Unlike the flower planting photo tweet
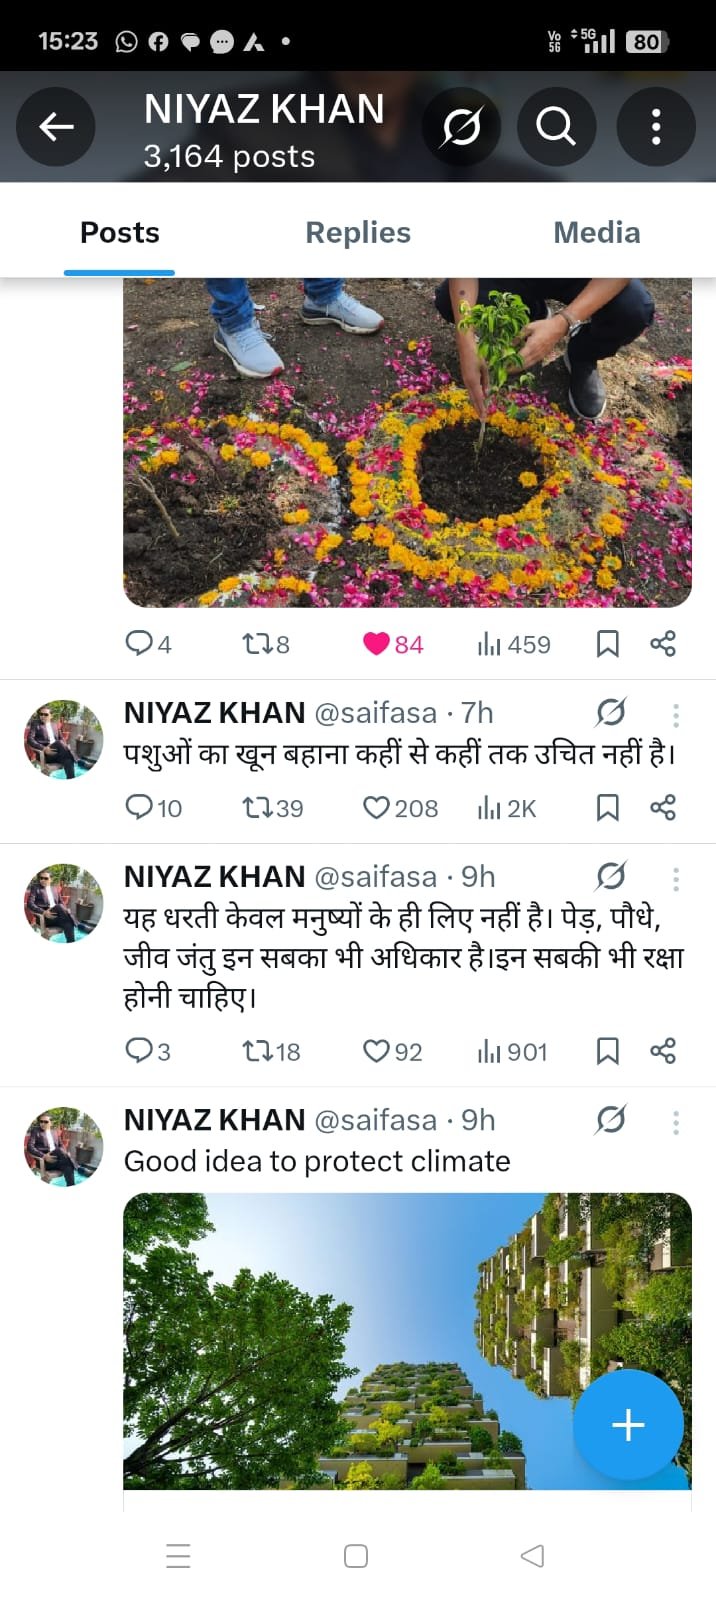 (x=378, y=644)
